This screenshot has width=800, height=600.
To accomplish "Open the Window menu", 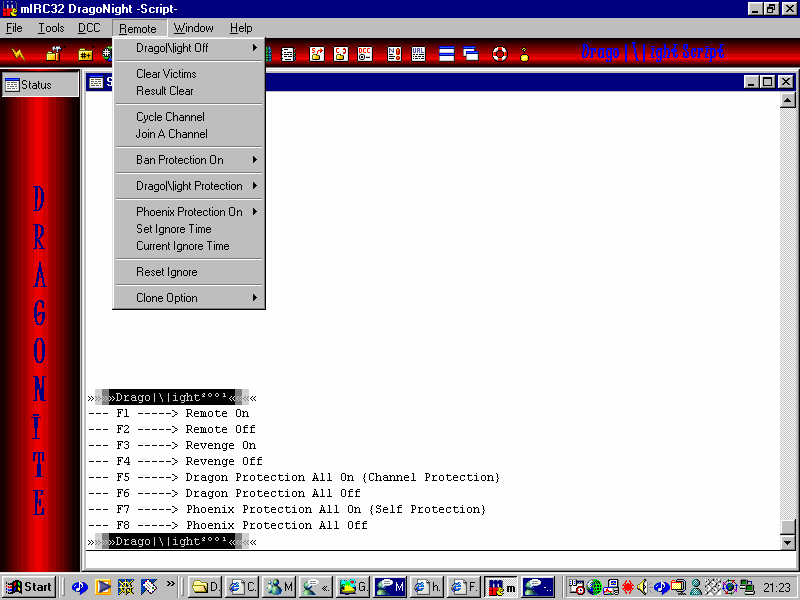I will 193,28.
